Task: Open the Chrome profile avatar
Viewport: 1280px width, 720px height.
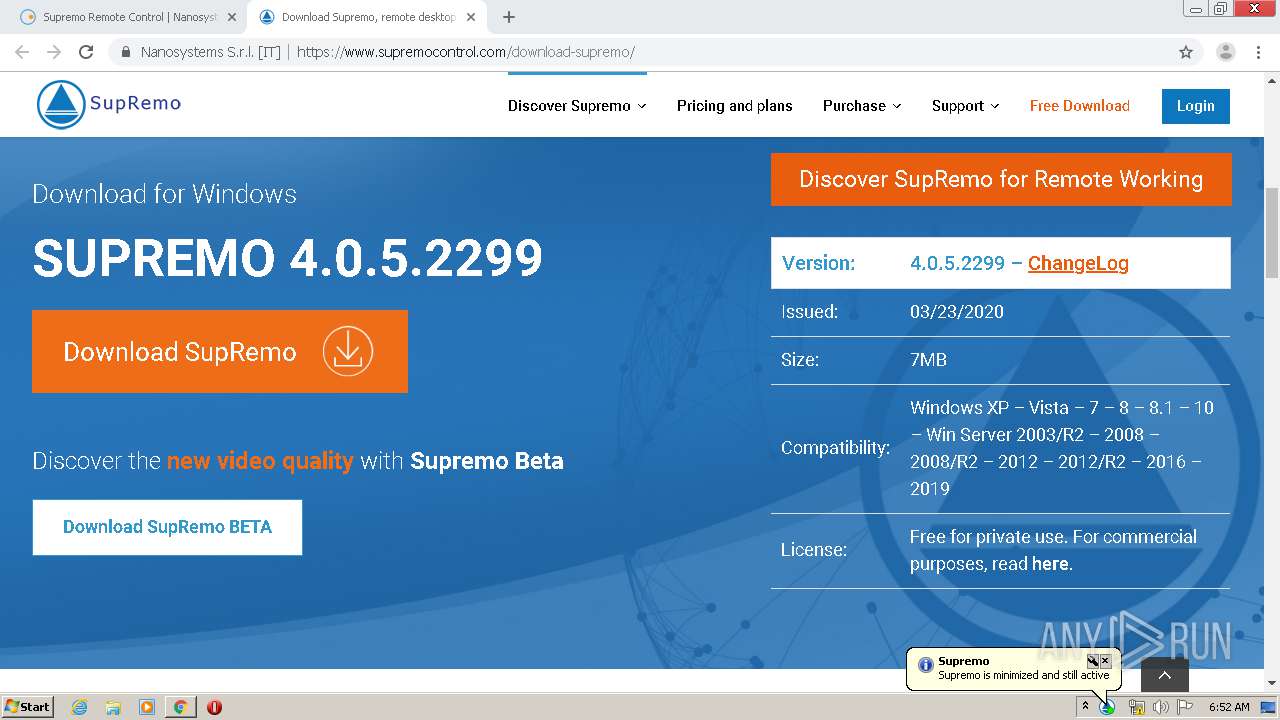Action: click(1225, 52)
